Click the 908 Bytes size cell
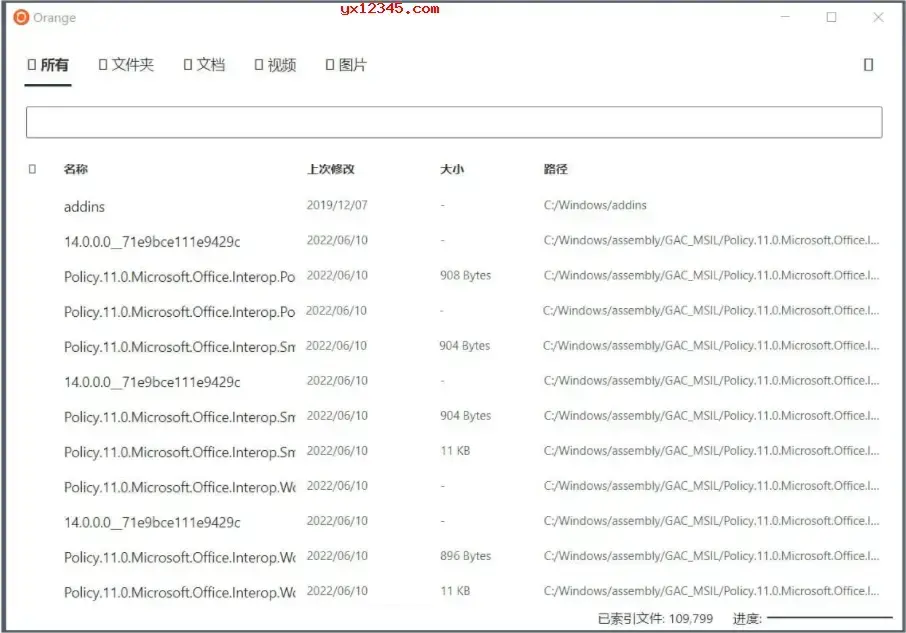906x633 pixels. [x=465, y=275]
